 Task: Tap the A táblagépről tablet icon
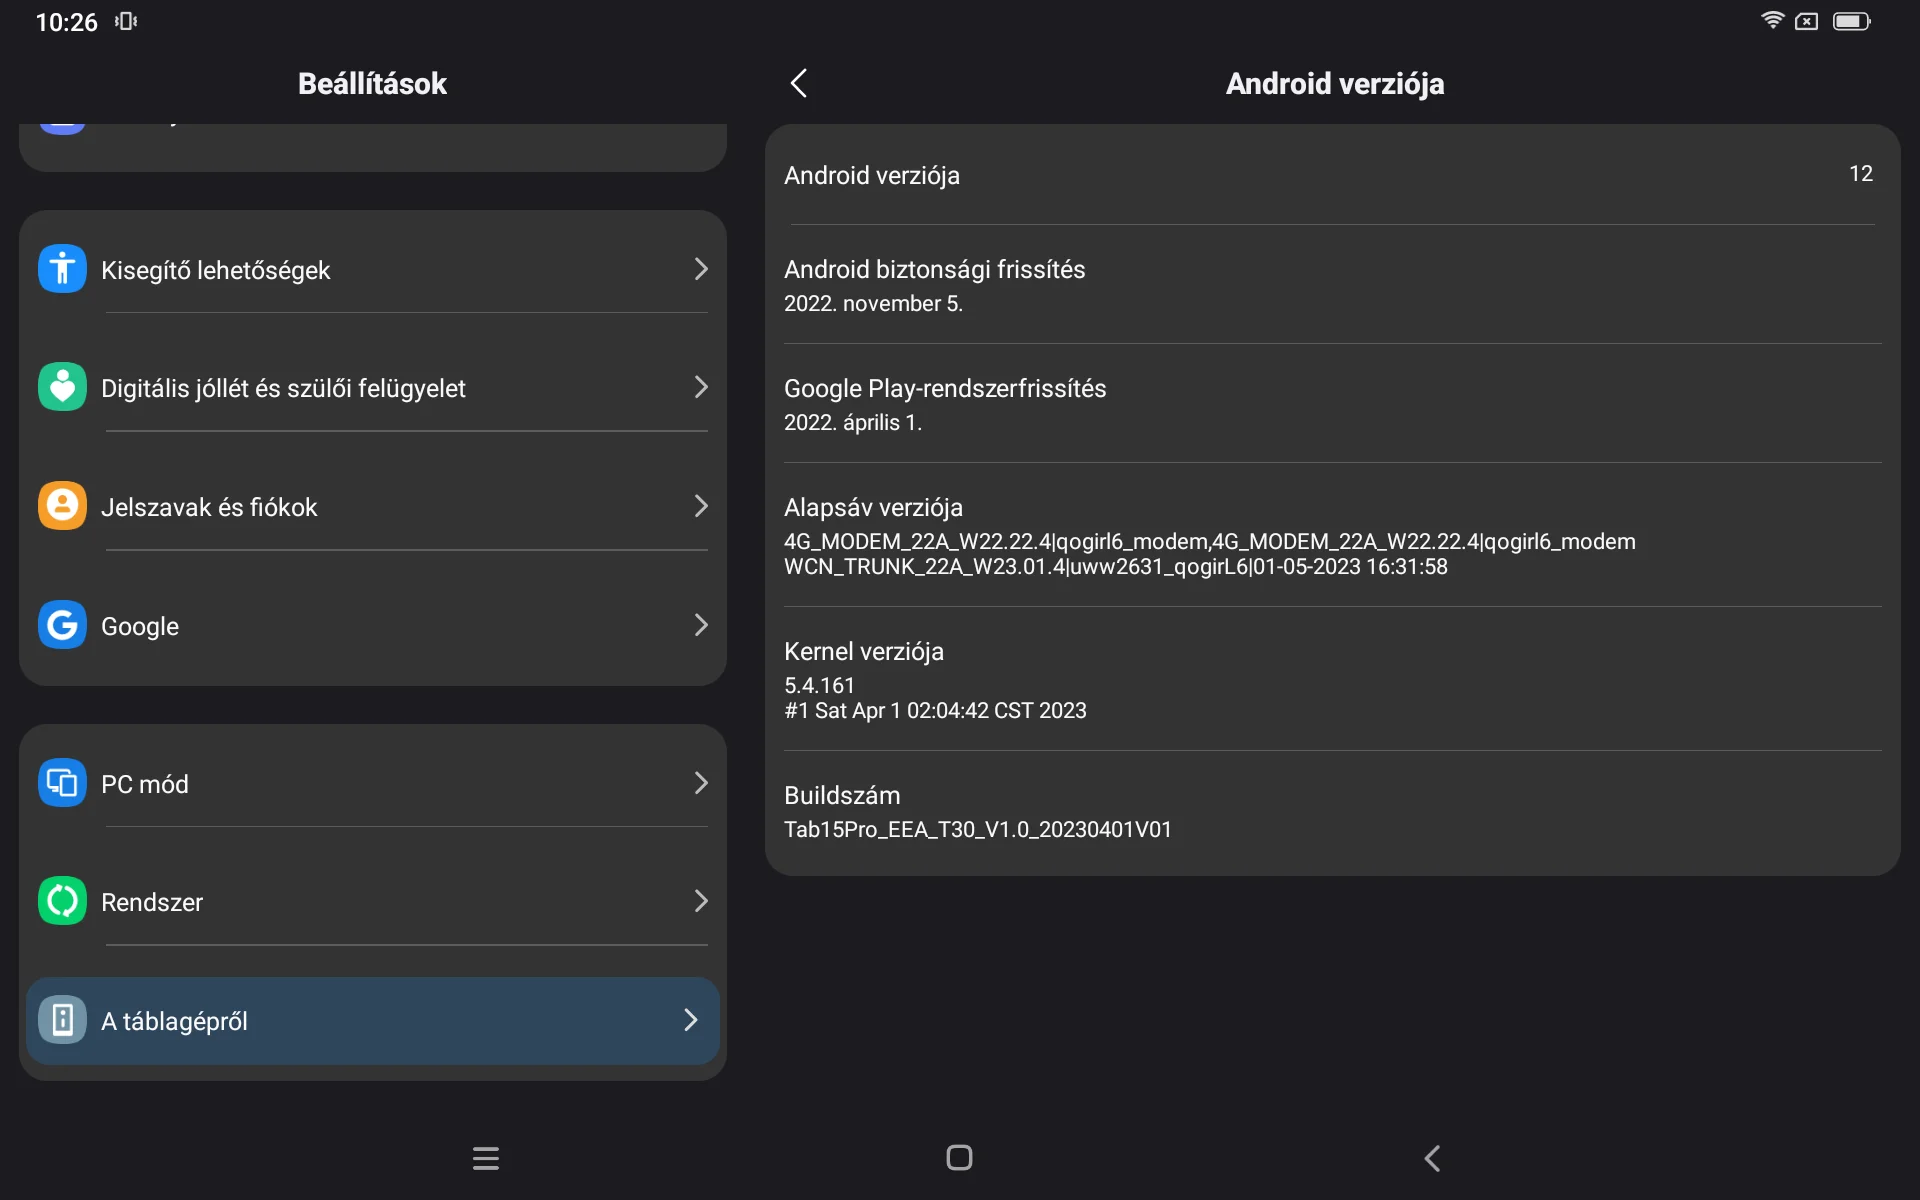point(62,1020)
